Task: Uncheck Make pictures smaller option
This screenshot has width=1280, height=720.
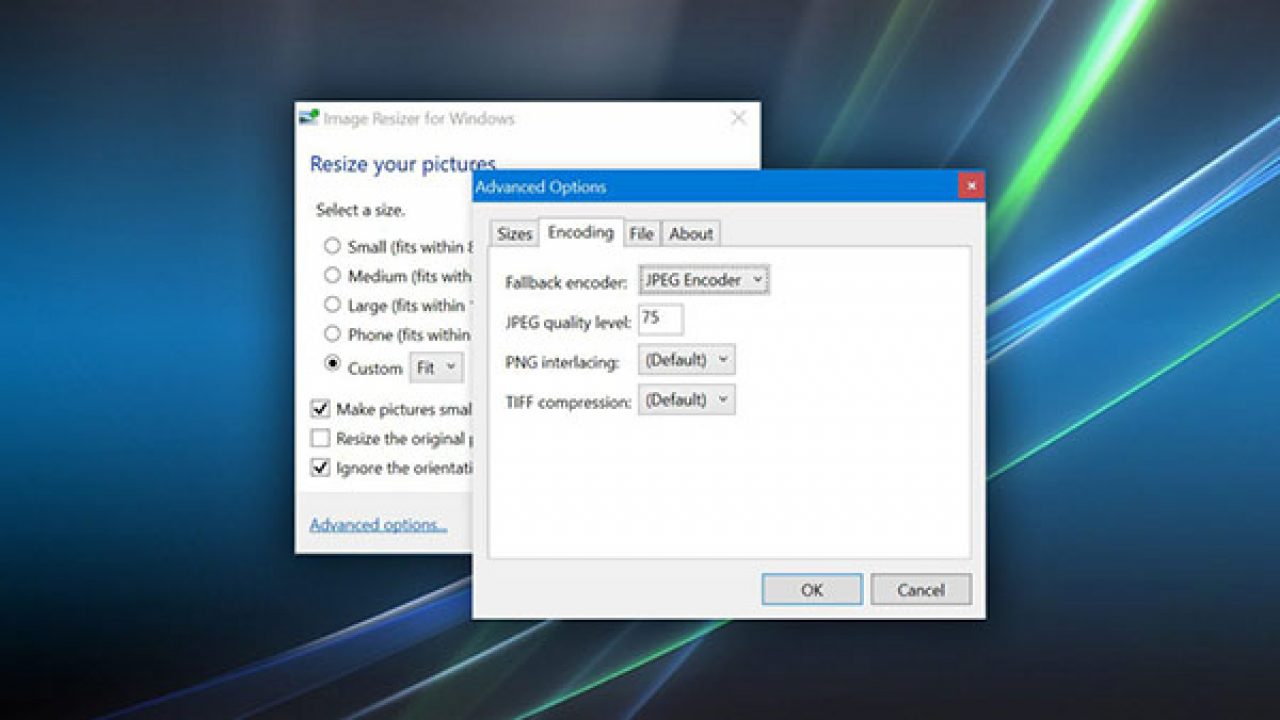Action: [322, 408]
